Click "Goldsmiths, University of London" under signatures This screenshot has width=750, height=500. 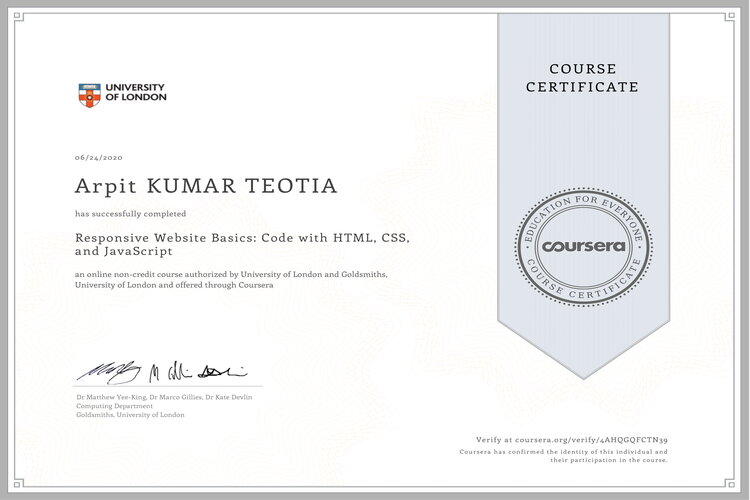tap(130, 414)
